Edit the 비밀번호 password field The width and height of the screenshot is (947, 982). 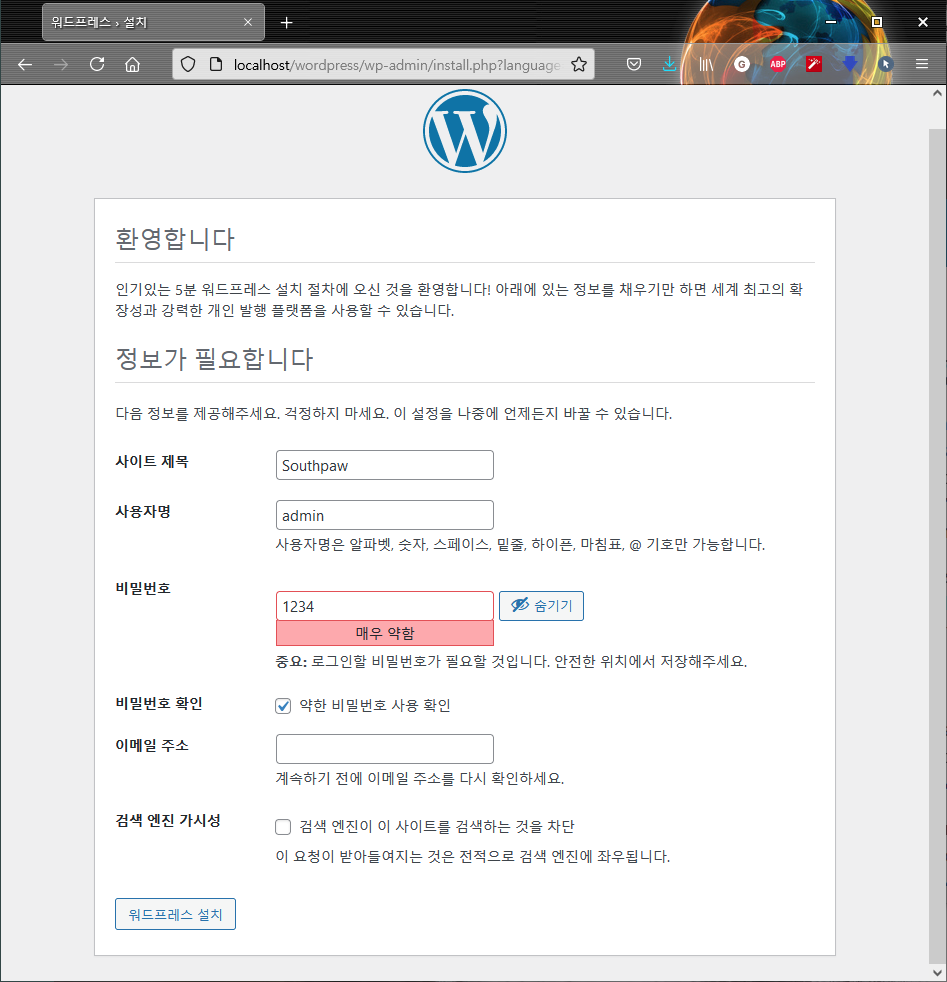[385, 606]
